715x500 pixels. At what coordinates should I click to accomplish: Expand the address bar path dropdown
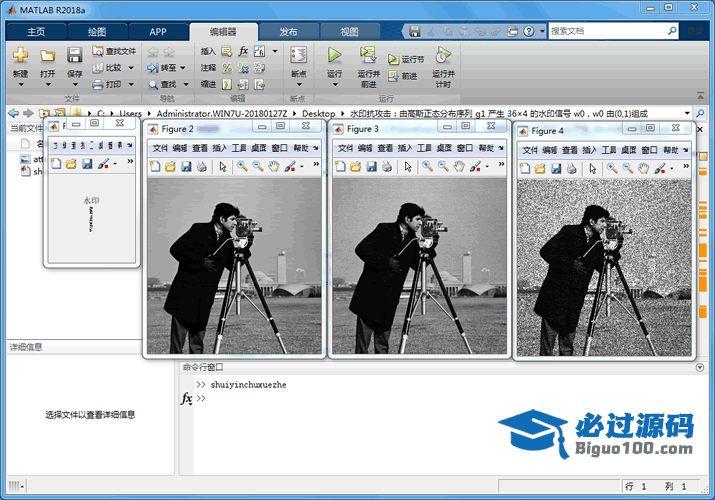point(687,113)
